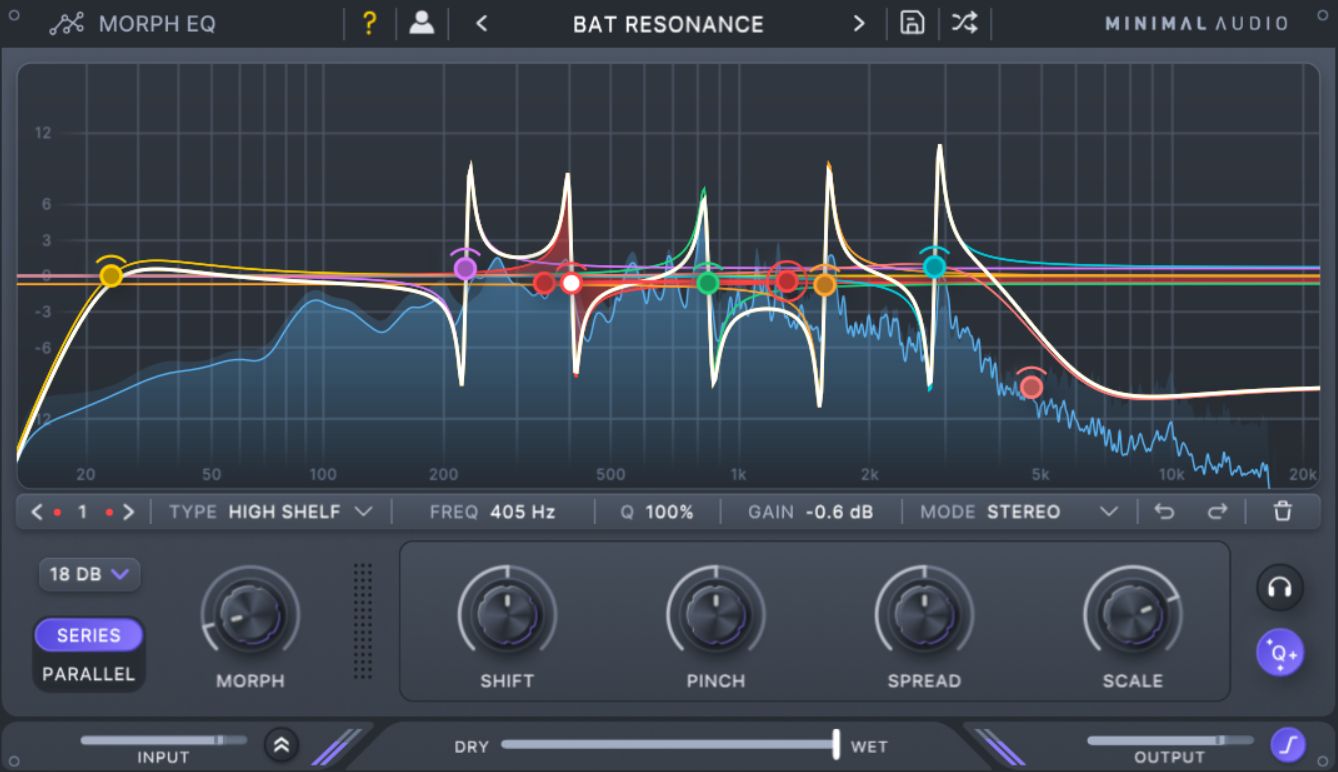Edit the Q 100% value
This screenshot has height=772, width=1338.
tap(669, 512)
